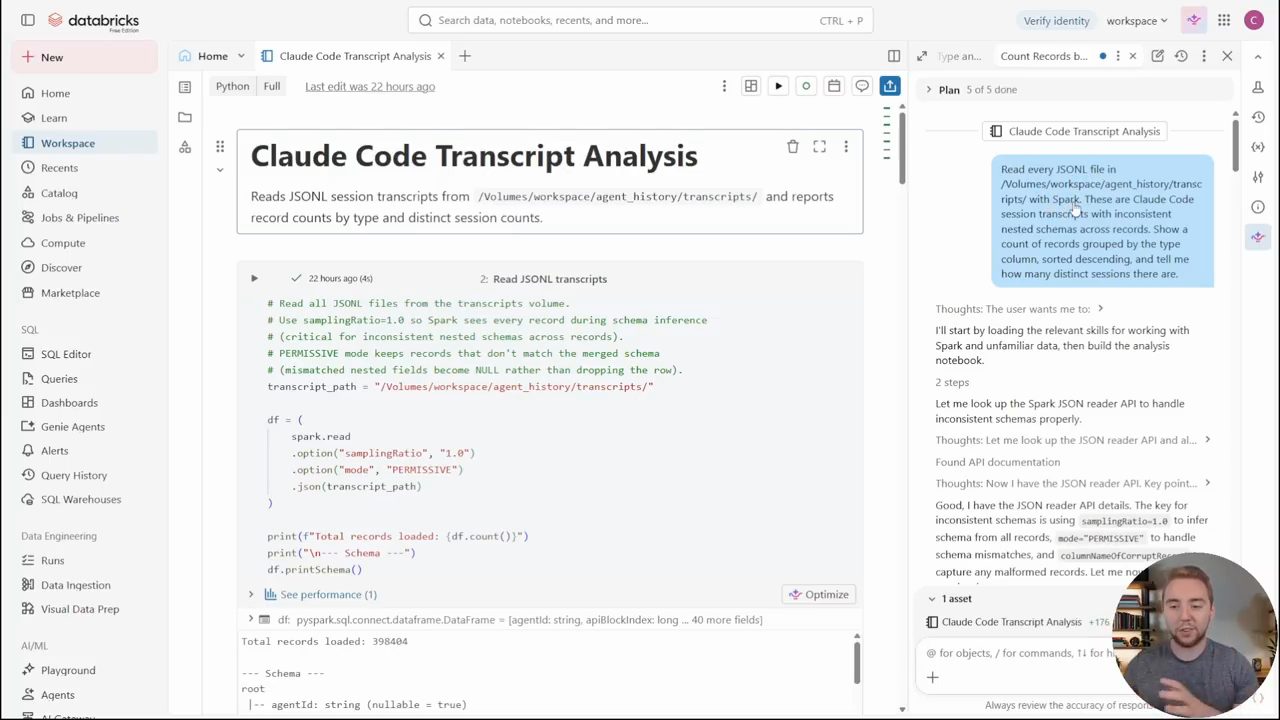This screenshot has width=1280, height=720.
Task: Open assistant chat history
Action: pos(1181,56)
